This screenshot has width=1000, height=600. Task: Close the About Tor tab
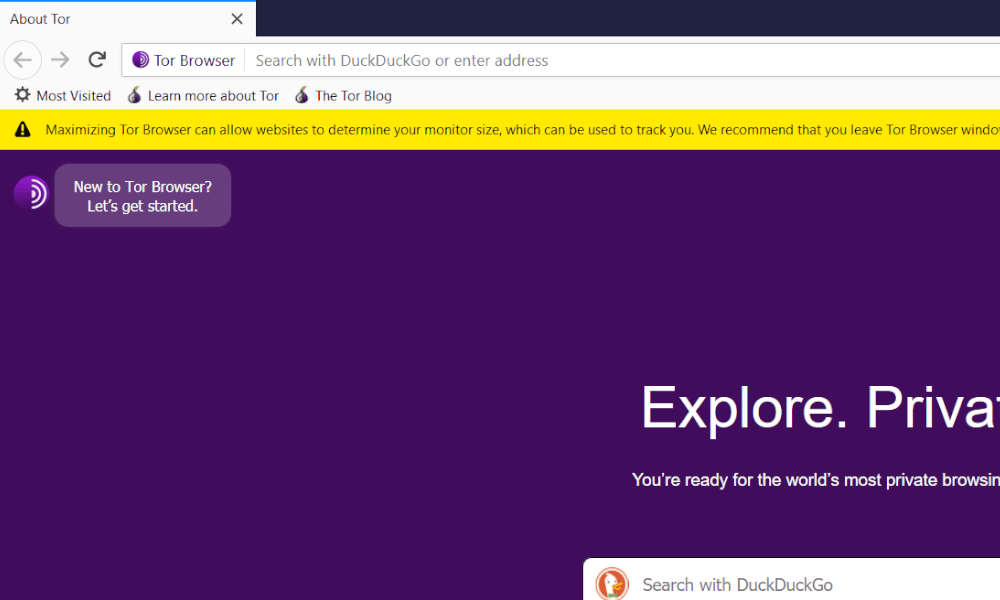[237, 19]
